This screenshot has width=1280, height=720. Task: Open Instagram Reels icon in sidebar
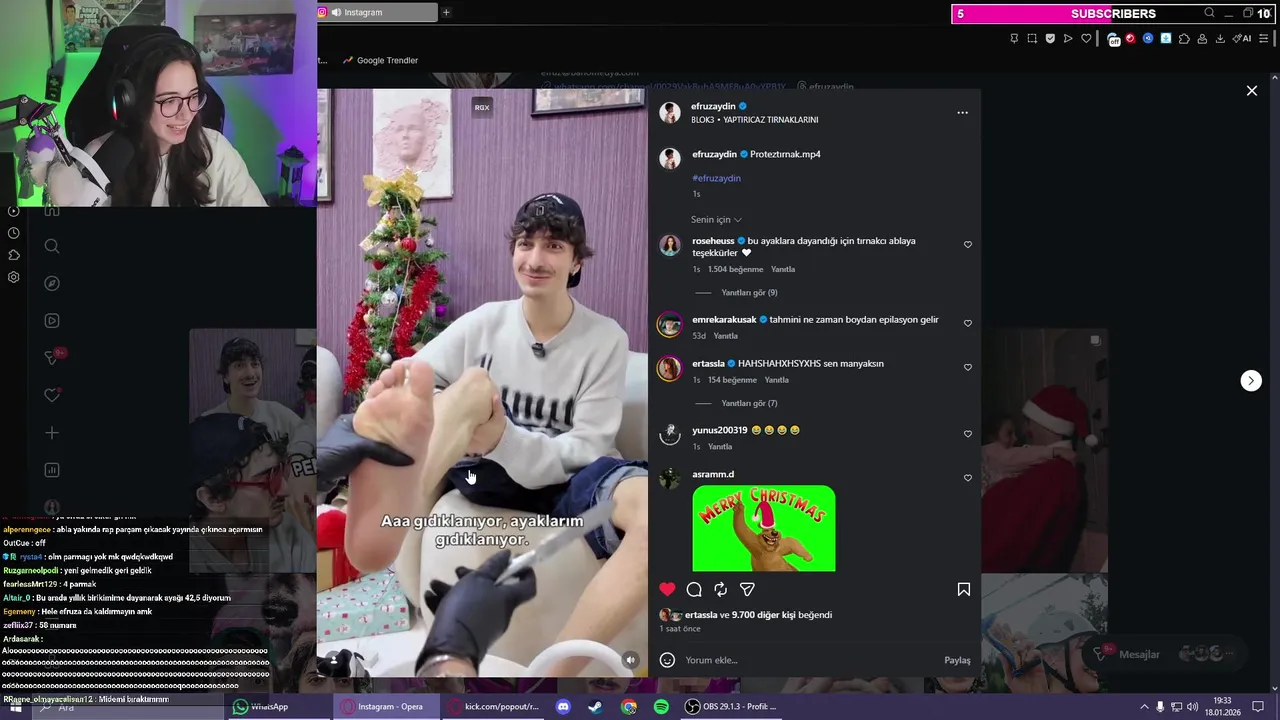click(x=52, y=321)
